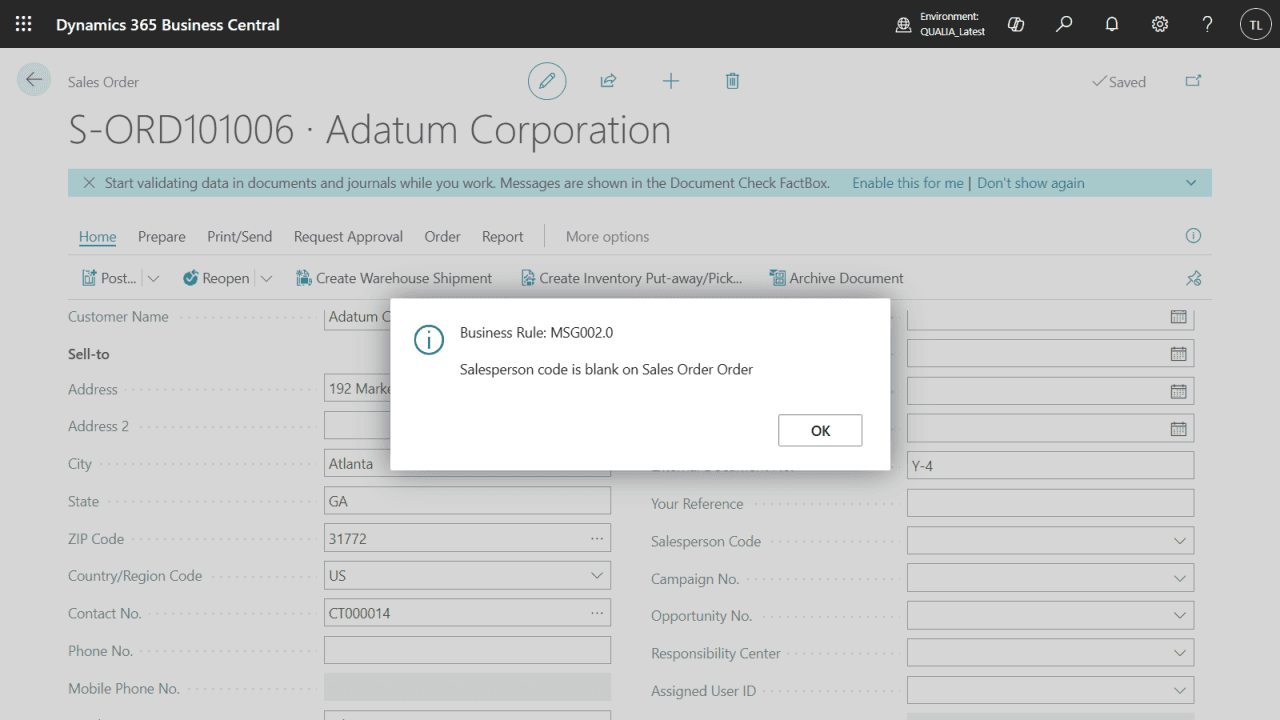The image size is (1280, 720).
Task: Expand the Opportunity No. dropdown
Action: pyautogui.click(x=1178, y=616)
